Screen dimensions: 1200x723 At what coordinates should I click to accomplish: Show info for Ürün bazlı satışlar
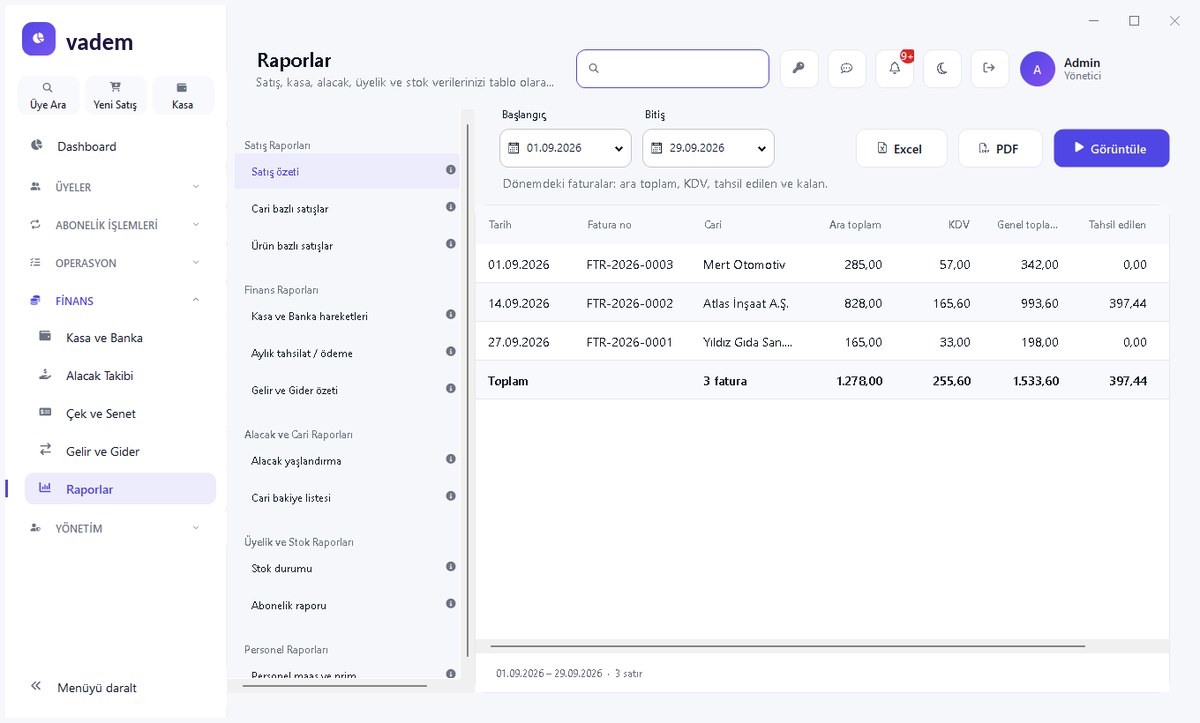coord(451,244)
